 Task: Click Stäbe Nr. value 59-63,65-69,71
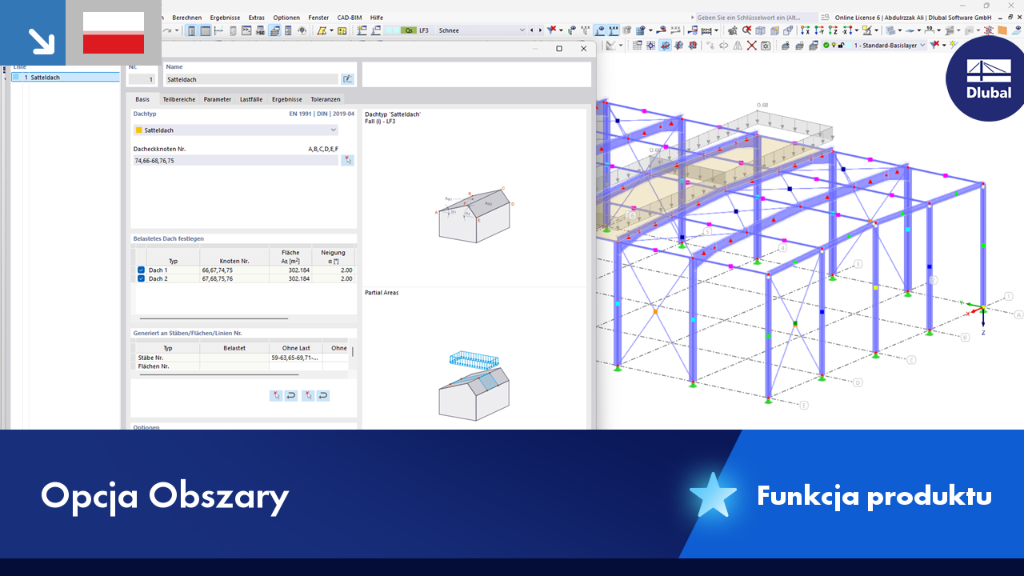pos(295,357)
